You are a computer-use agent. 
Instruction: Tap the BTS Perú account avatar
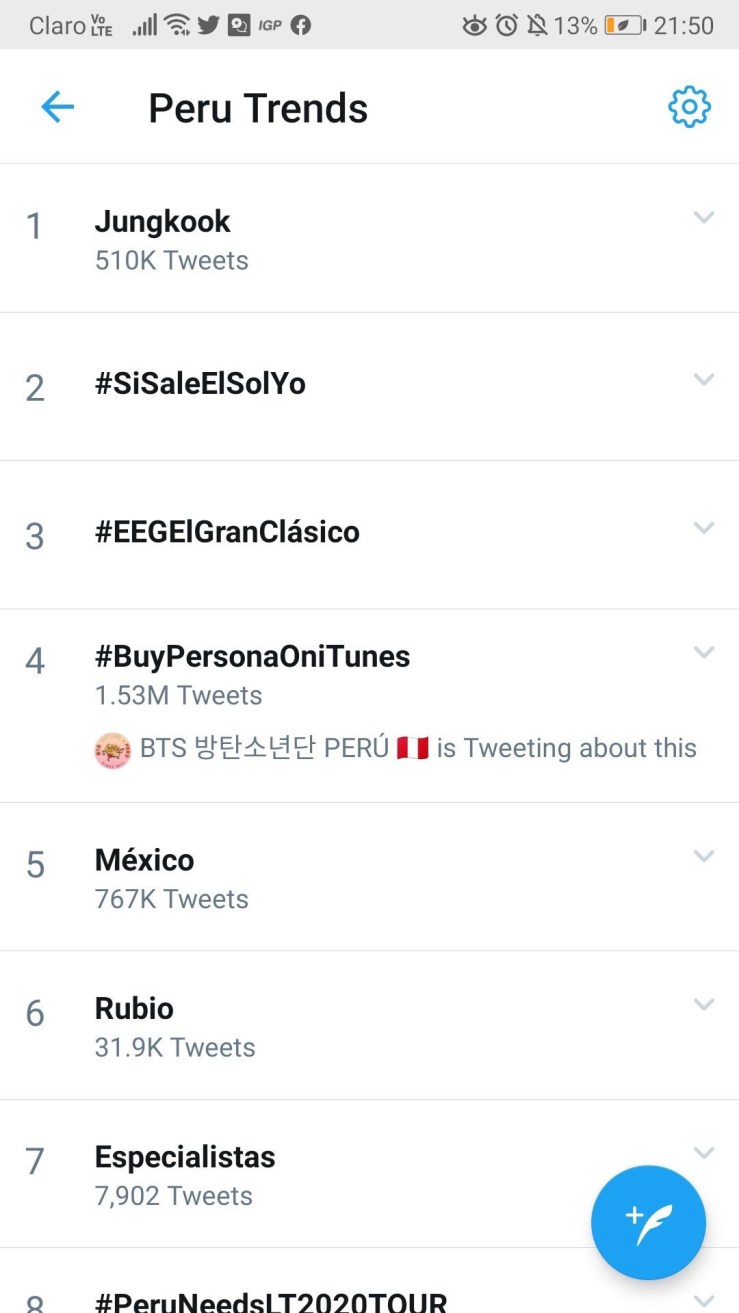(x=113, y=750)
